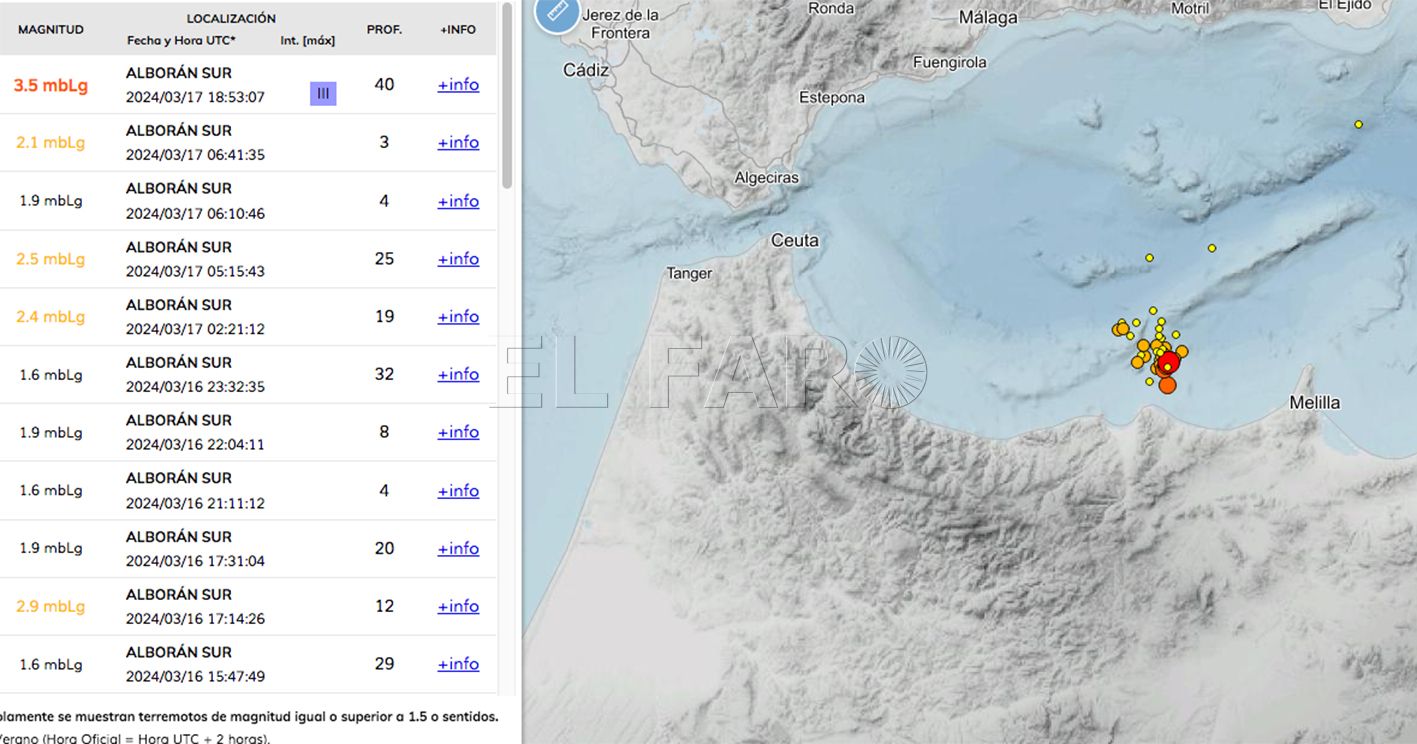Click the ALBORÁN SUR label in the top row
This screenshot has width=1417, height=744.
(x=177, y=72)
